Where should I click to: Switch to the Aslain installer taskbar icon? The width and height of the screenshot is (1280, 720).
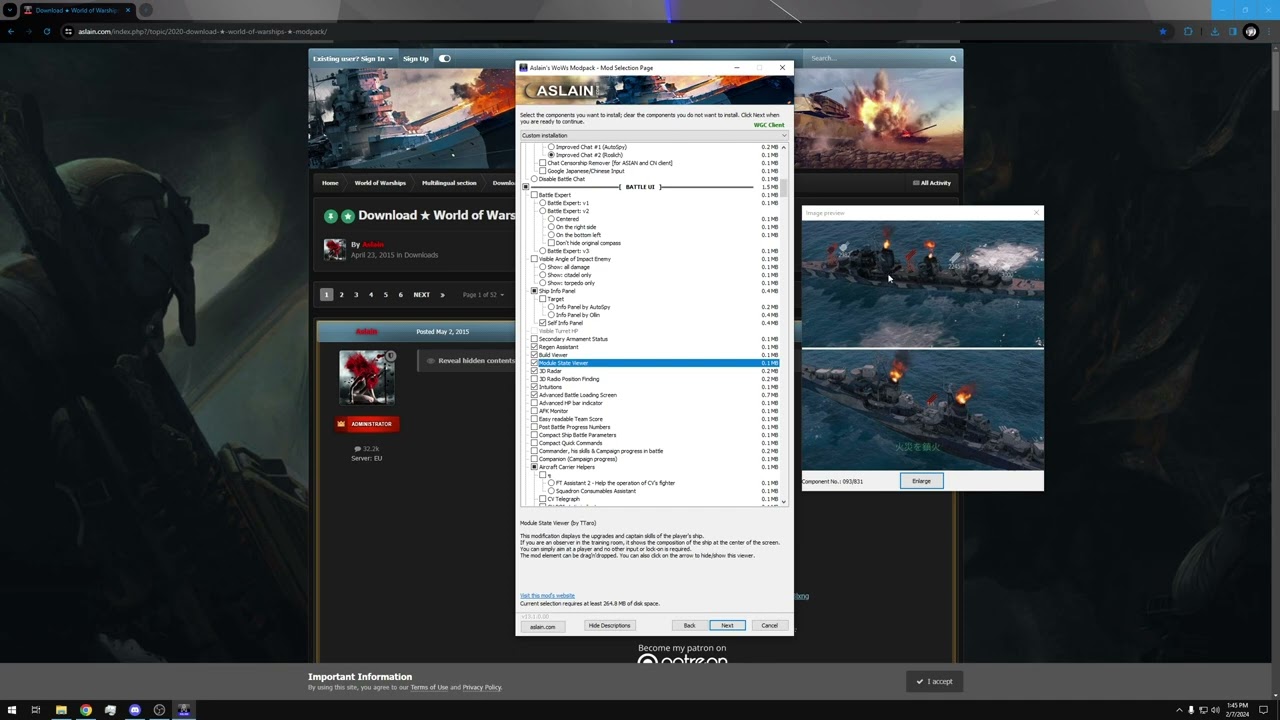184,710
